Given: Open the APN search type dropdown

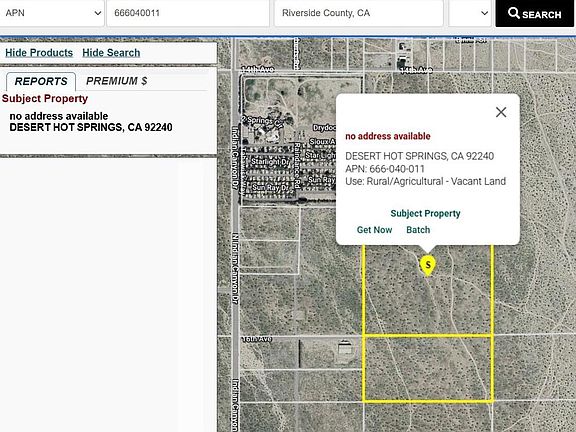Looking at the screenshot, I should [52, 13].
